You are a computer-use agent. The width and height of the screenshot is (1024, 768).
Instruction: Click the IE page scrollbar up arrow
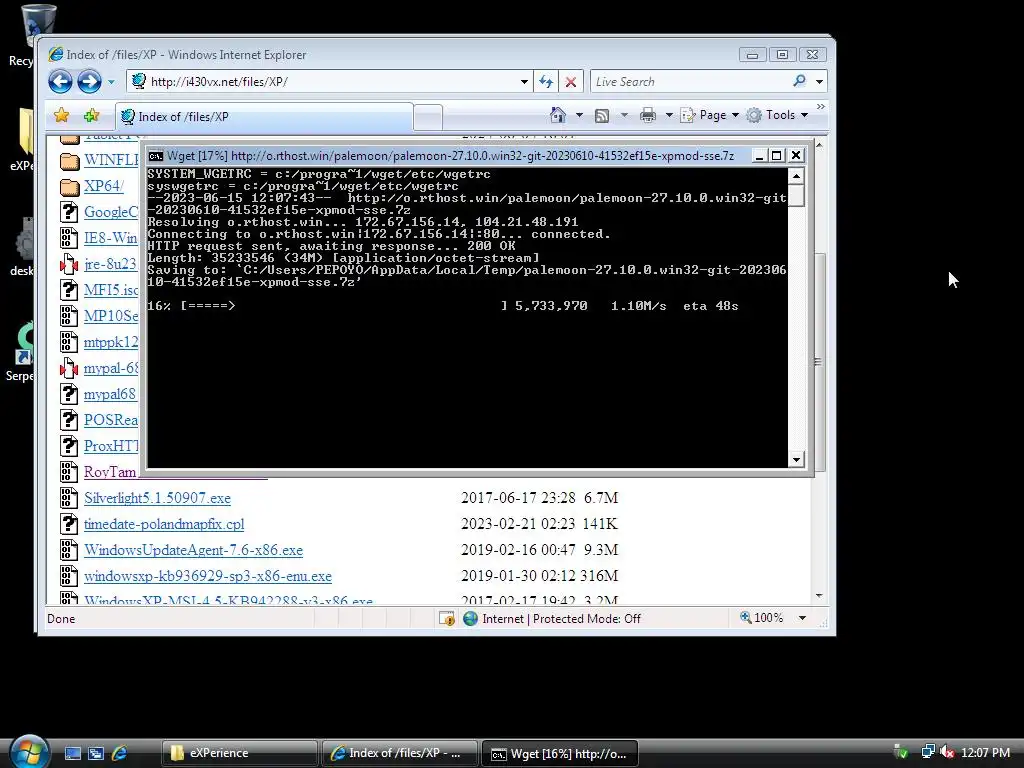[x=819, y=144]
